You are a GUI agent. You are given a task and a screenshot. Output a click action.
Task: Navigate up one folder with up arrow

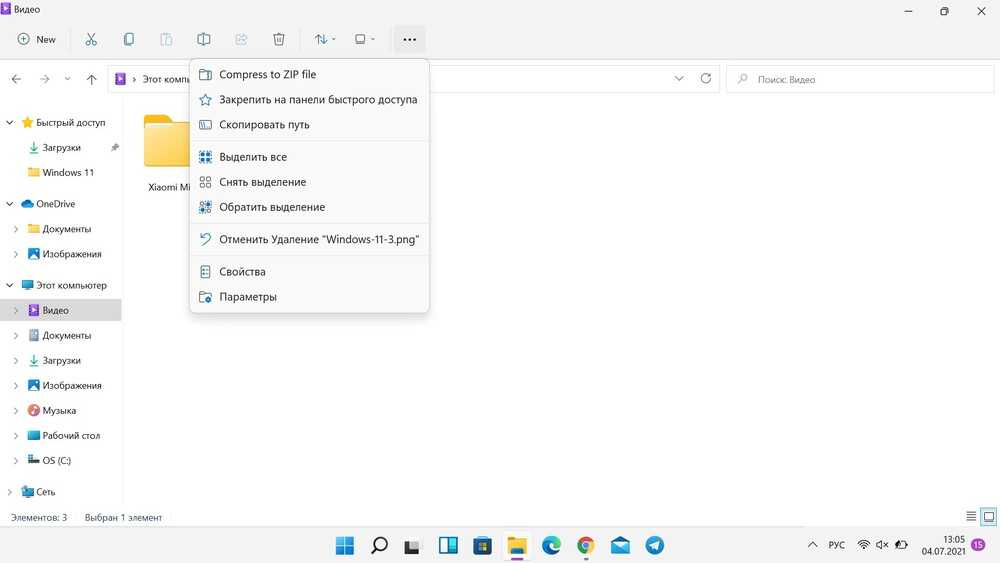click(92, 79)
